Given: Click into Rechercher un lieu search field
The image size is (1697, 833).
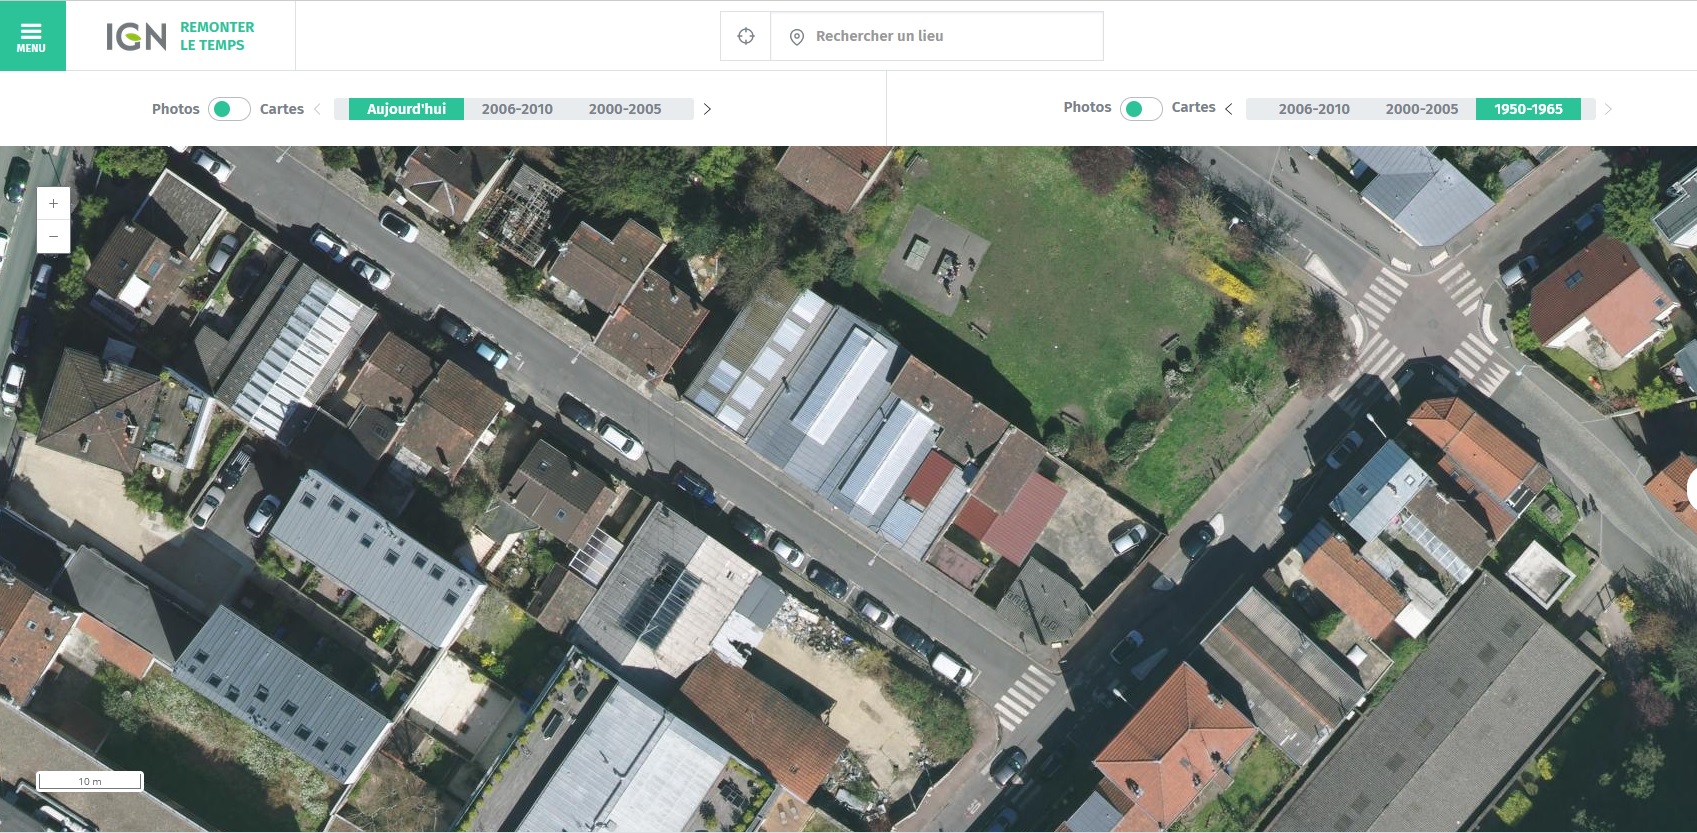Looking at the screenshot, I should click(x=937, y=36).
